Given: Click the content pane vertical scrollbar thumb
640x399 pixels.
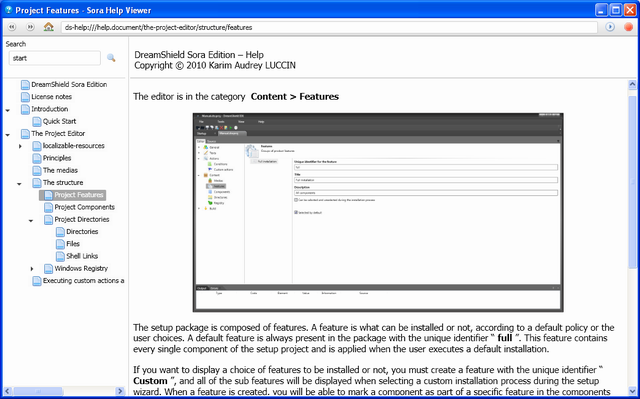Looking at the screenshot, I should point(632,182).
